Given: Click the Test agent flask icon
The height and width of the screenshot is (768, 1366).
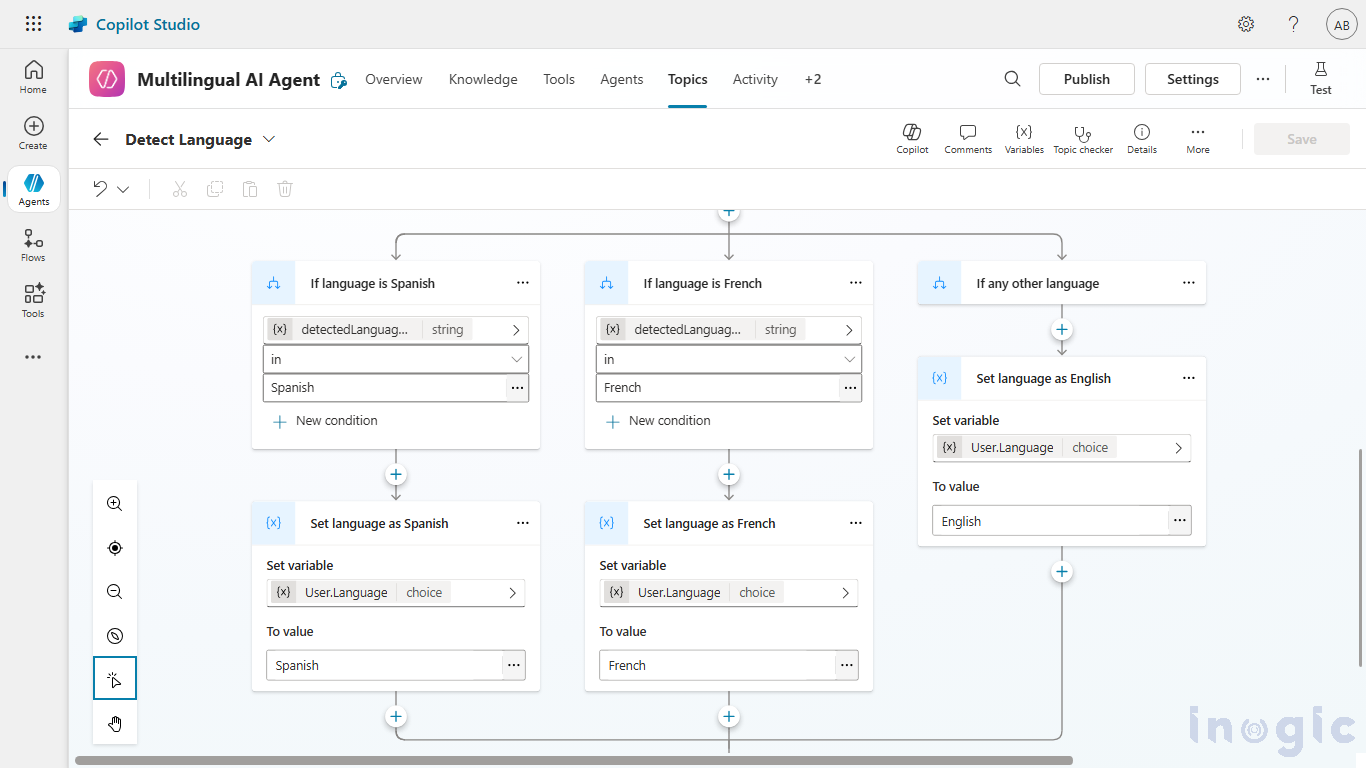Looking at the screenshot, I should [1320, 78].
